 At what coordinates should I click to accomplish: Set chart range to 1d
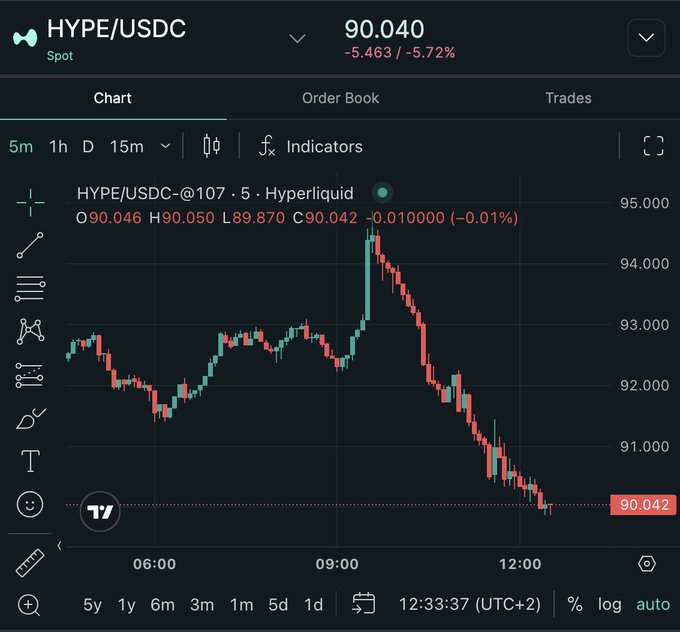click(x=314, y=604)
